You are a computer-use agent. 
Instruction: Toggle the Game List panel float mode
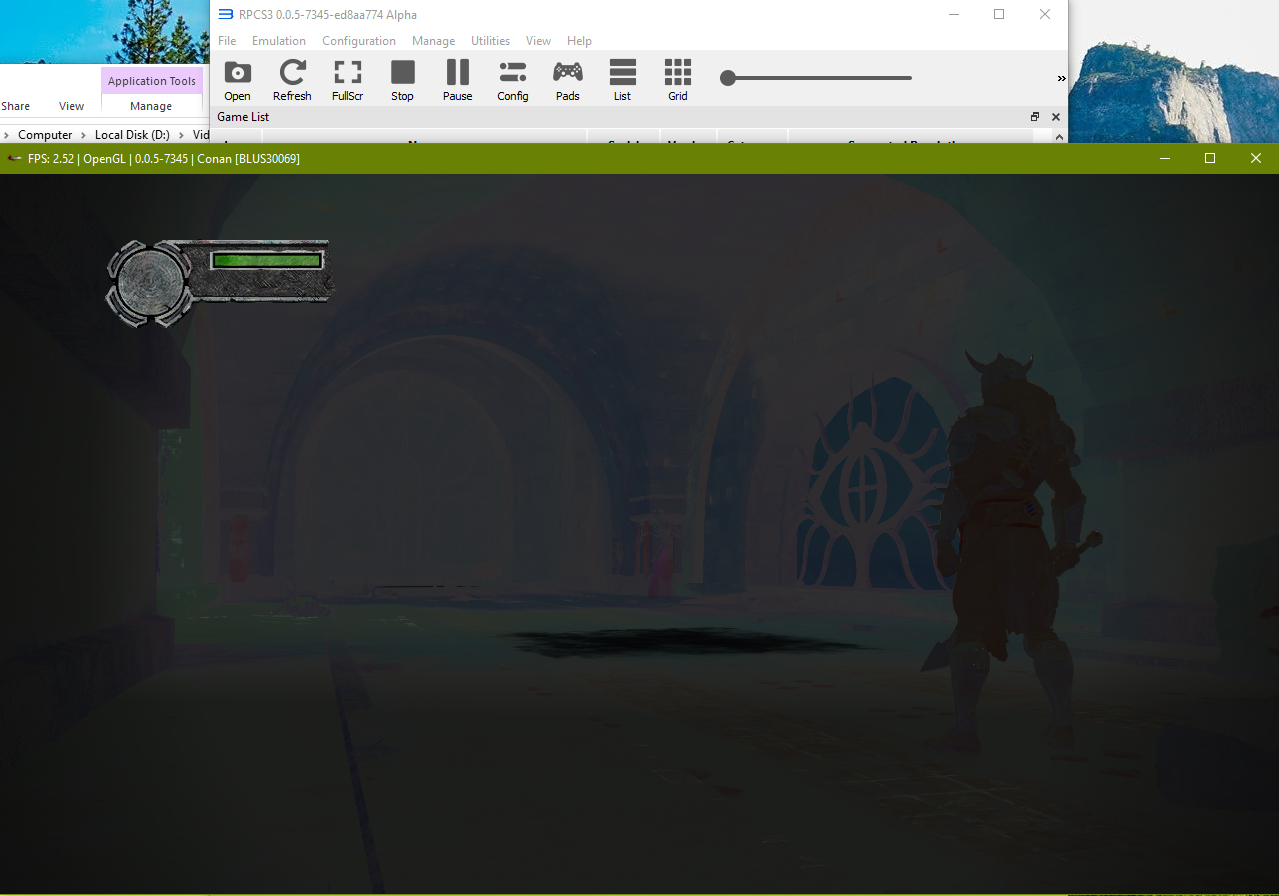(x=1035, y=116)
